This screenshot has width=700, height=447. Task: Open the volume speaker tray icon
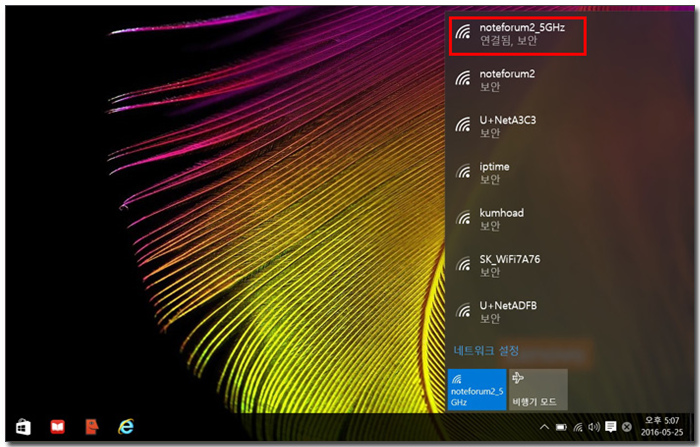594,427
